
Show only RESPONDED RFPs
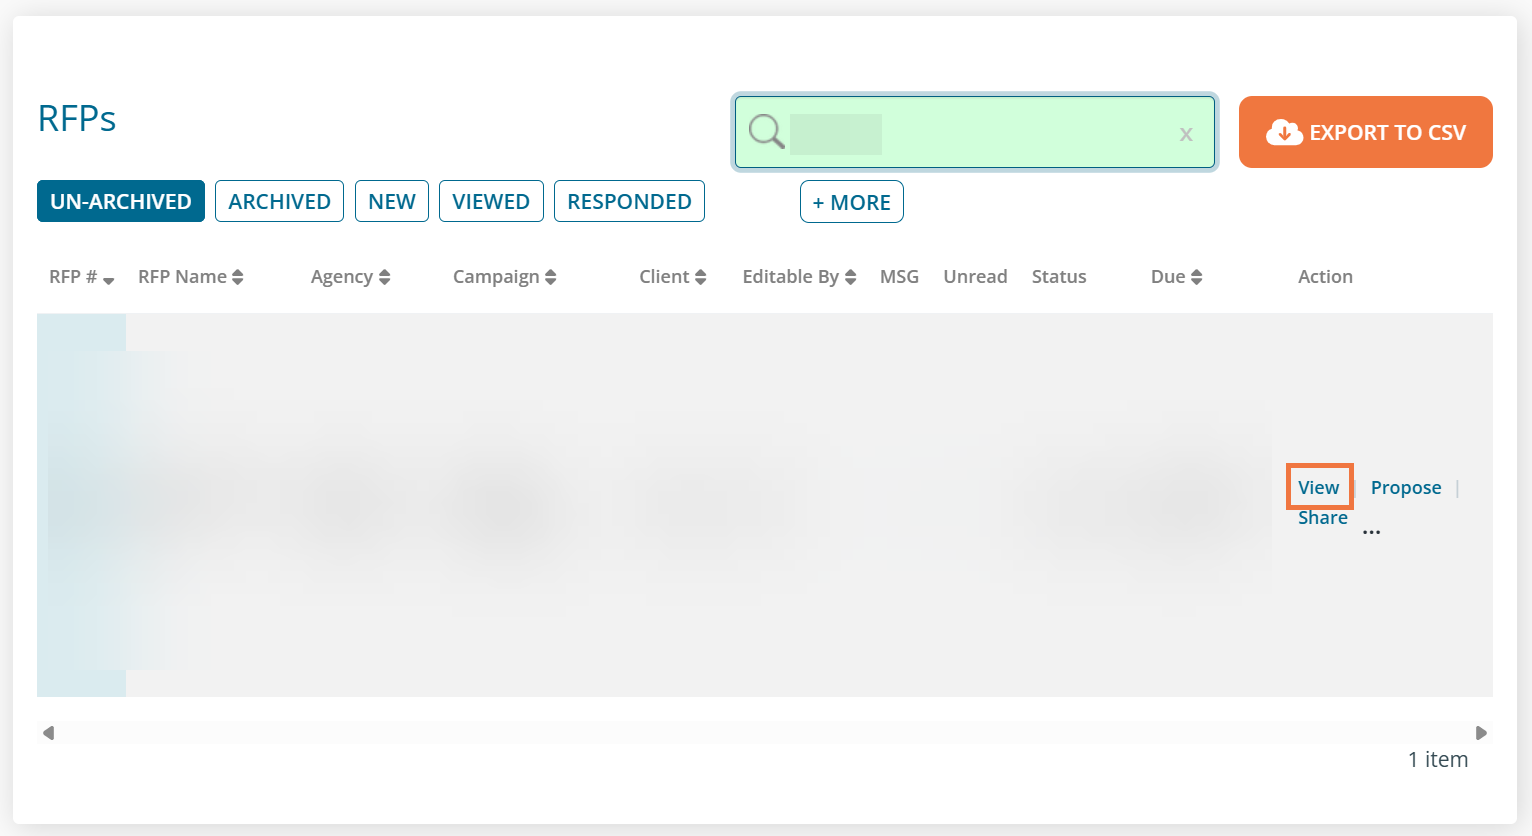pyautogui.click(x=629, y=201)
